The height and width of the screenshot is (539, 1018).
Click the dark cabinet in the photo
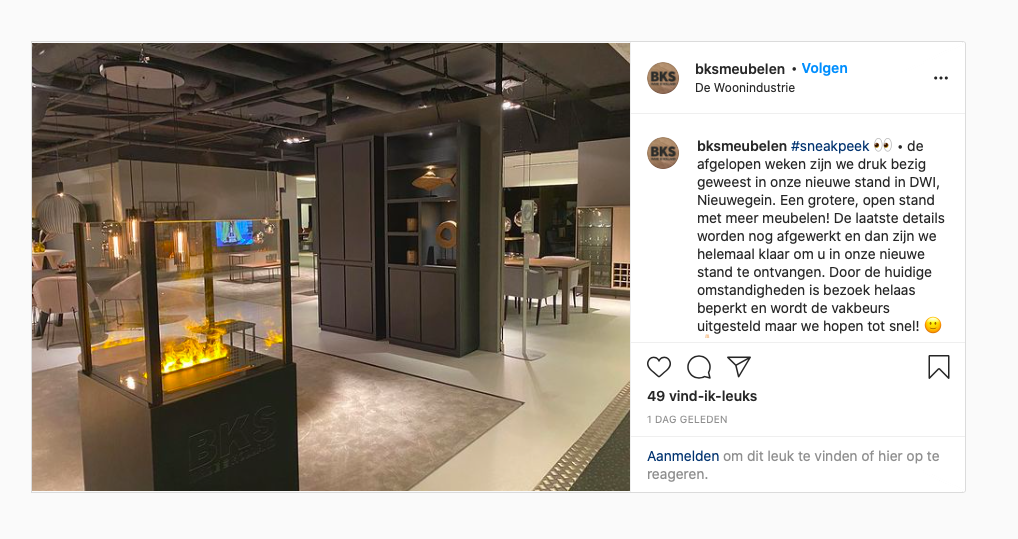(x=397, y=237)
